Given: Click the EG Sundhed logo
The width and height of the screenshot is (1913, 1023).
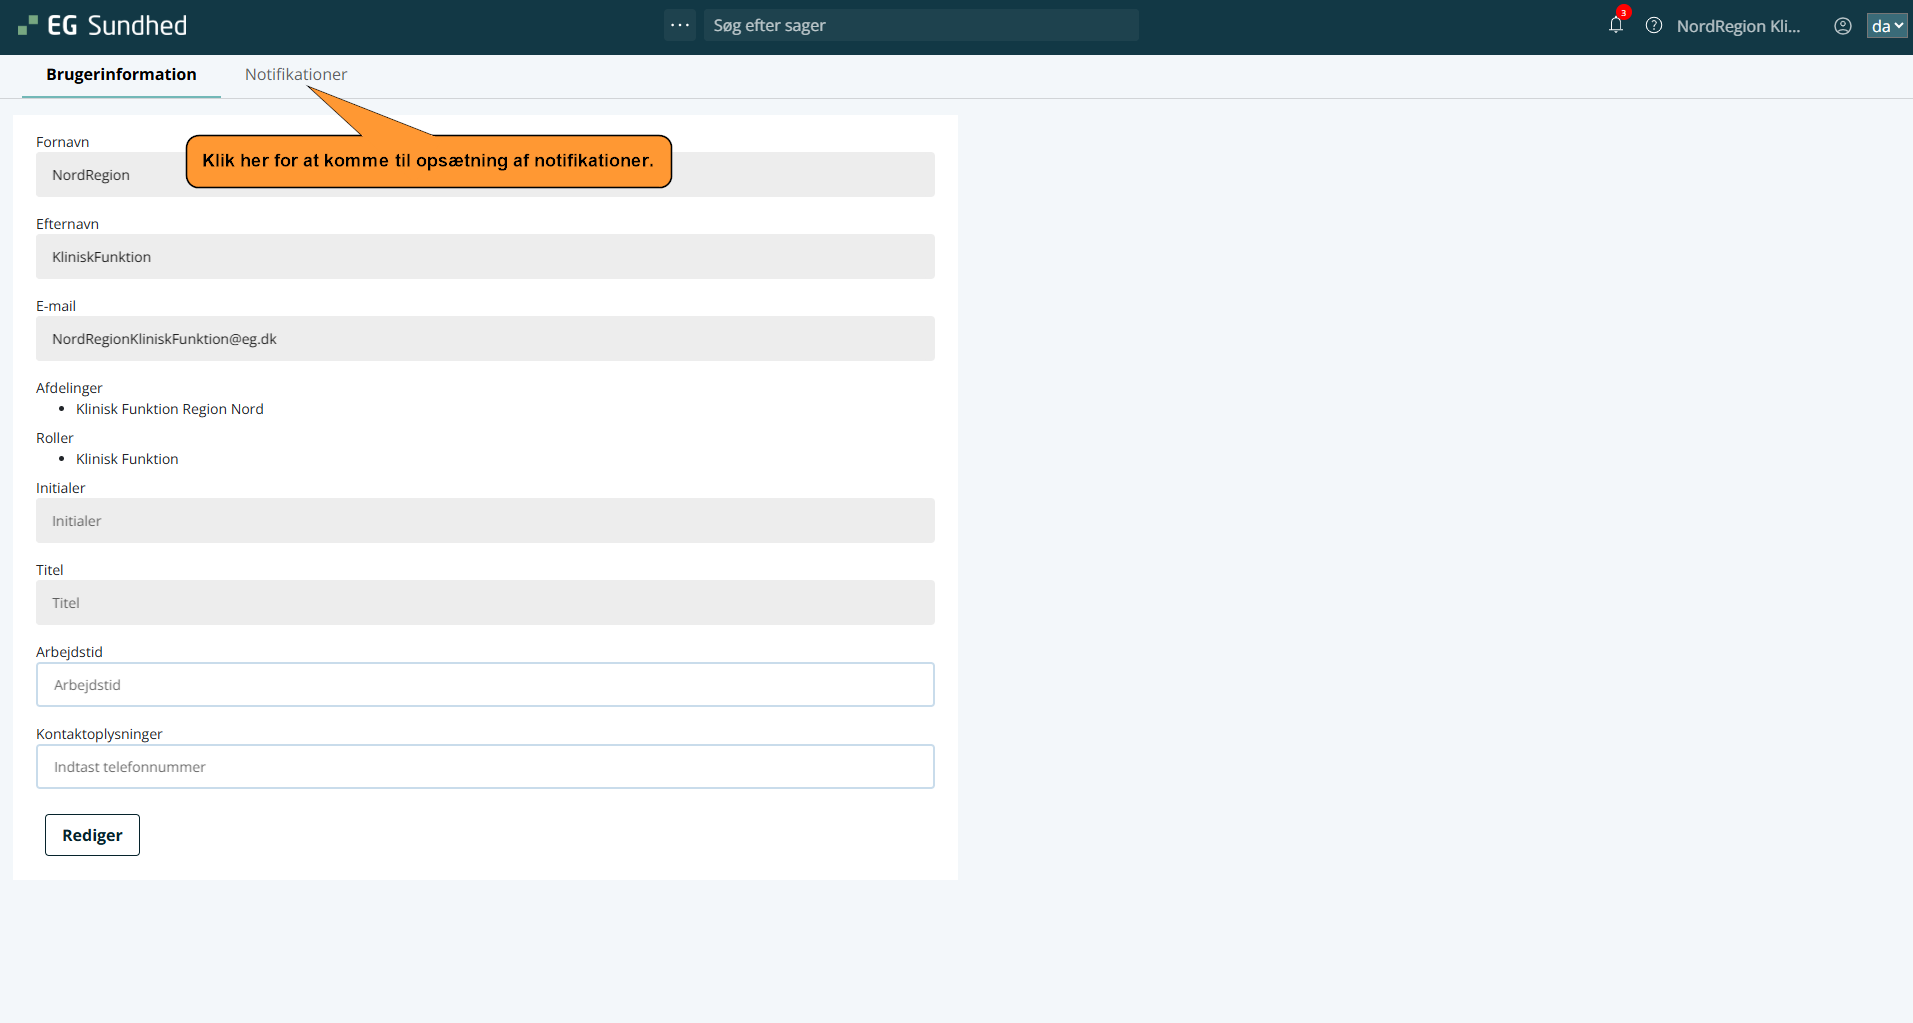Looking at the screenshot, I should coord(103,26).
